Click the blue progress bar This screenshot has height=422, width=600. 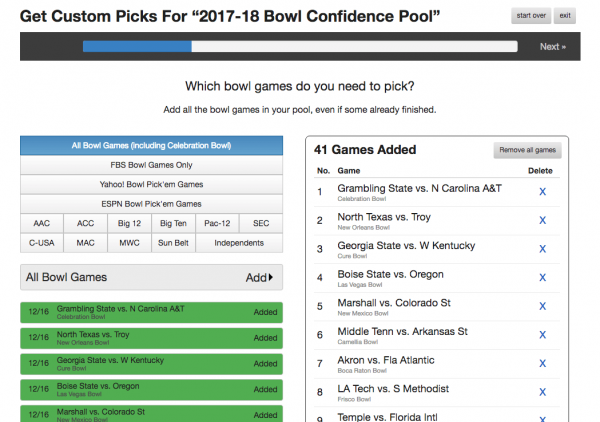pos(137,46)
